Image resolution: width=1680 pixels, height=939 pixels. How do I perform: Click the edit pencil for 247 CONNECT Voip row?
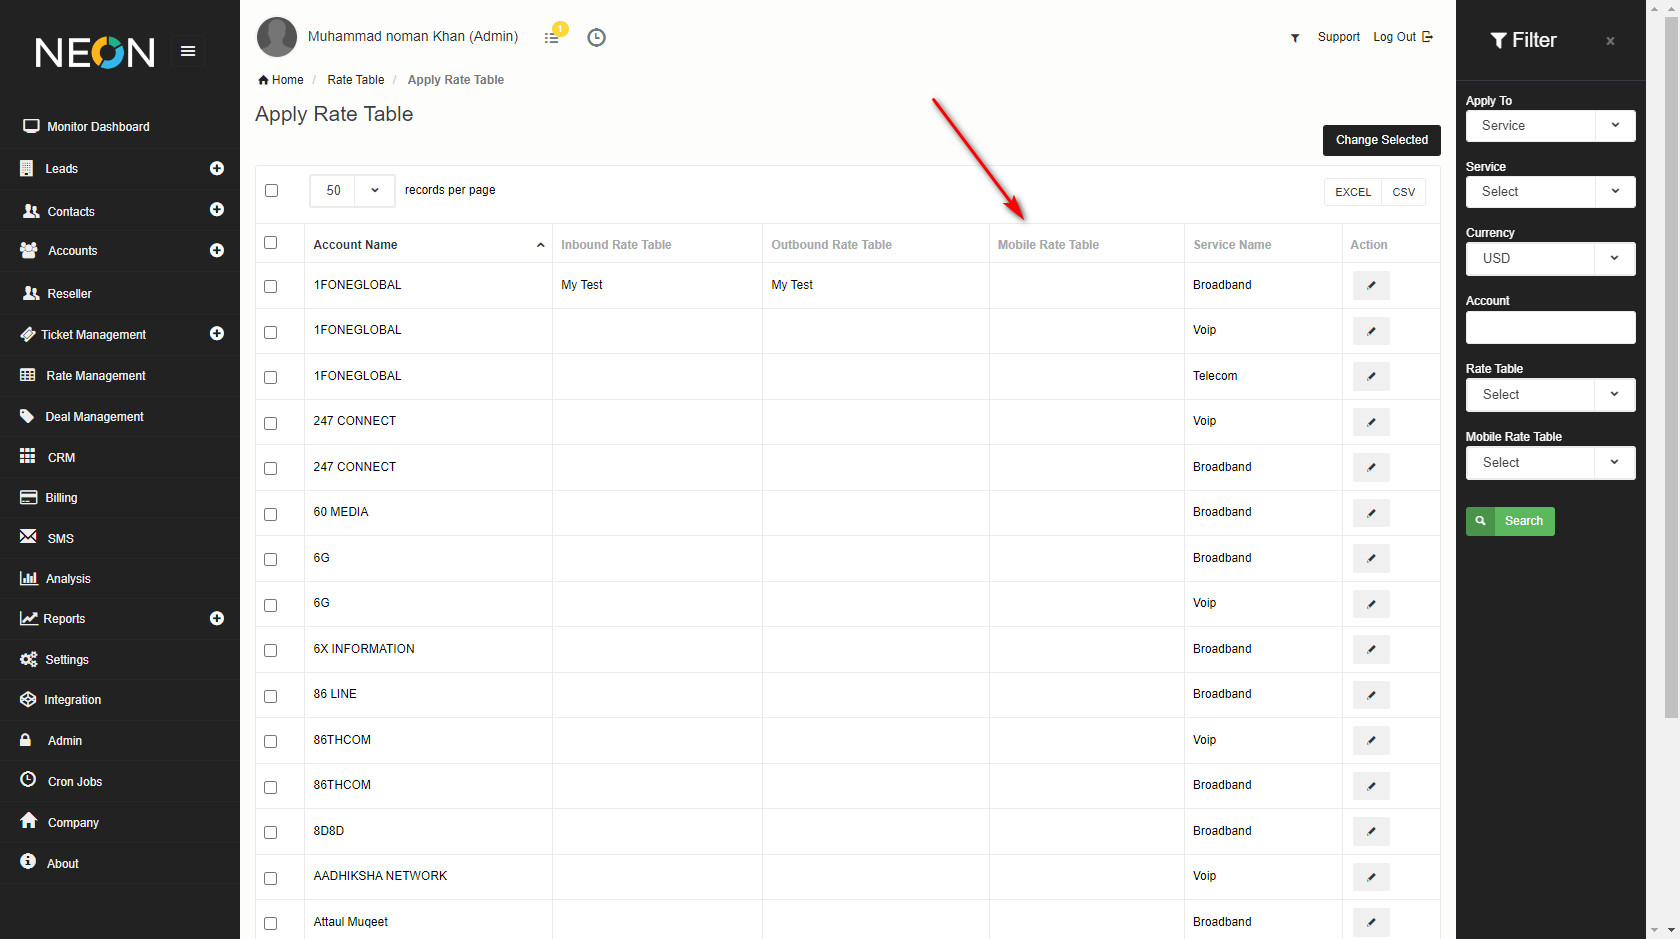click(1371, 422)
